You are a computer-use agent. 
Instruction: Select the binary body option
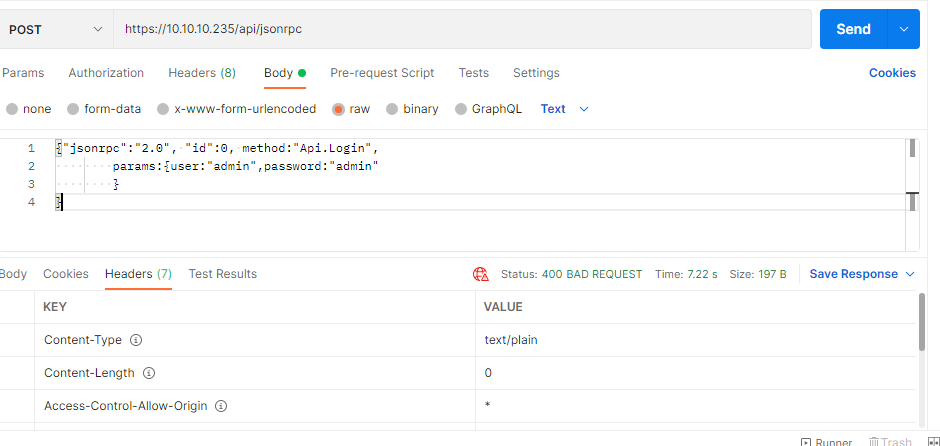coord(392,109)
